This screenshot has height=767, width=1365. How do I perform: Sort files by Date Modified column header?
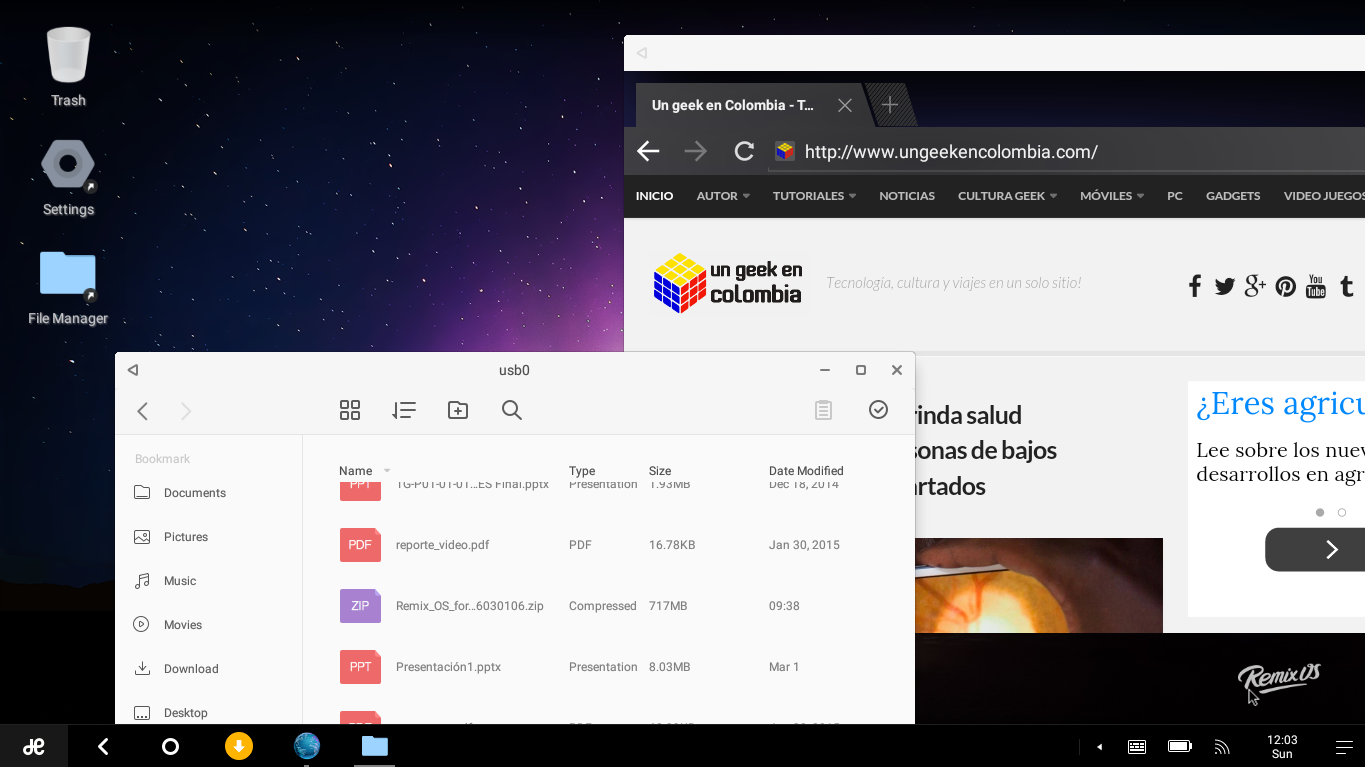(806, 471)
